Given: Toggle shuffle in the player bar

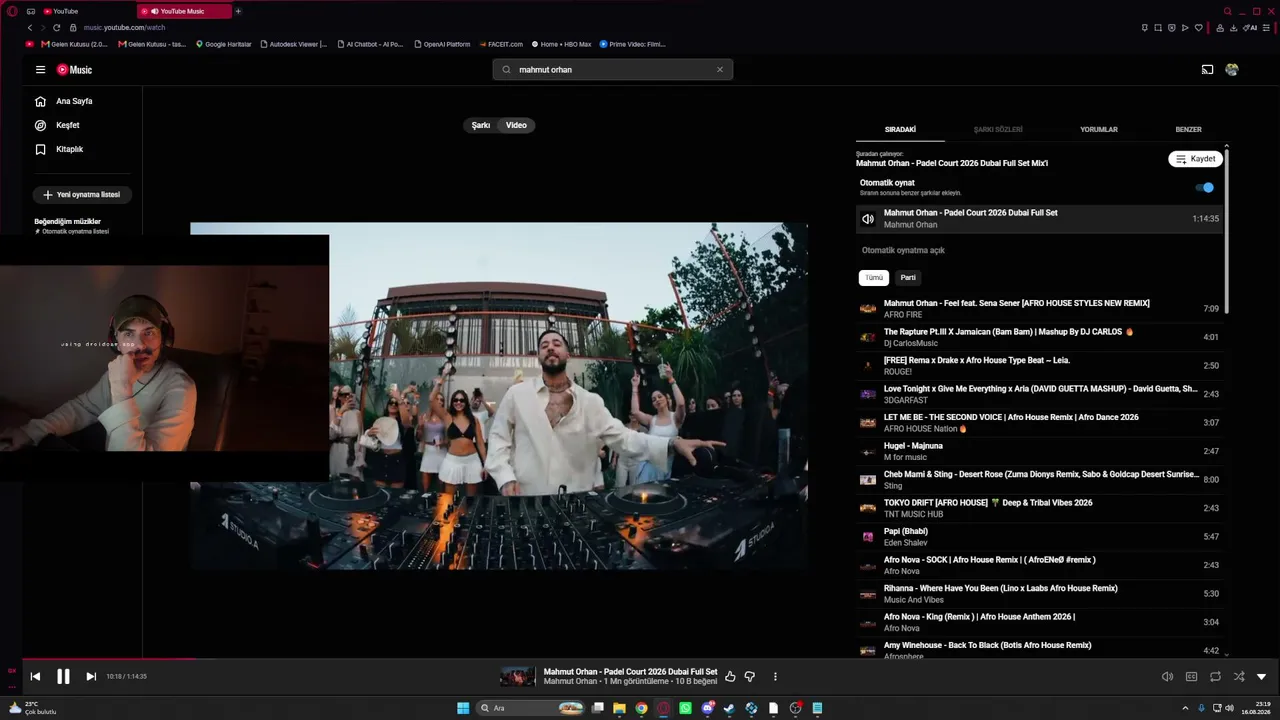Looking at the screenshot, I should point(1239,677).
